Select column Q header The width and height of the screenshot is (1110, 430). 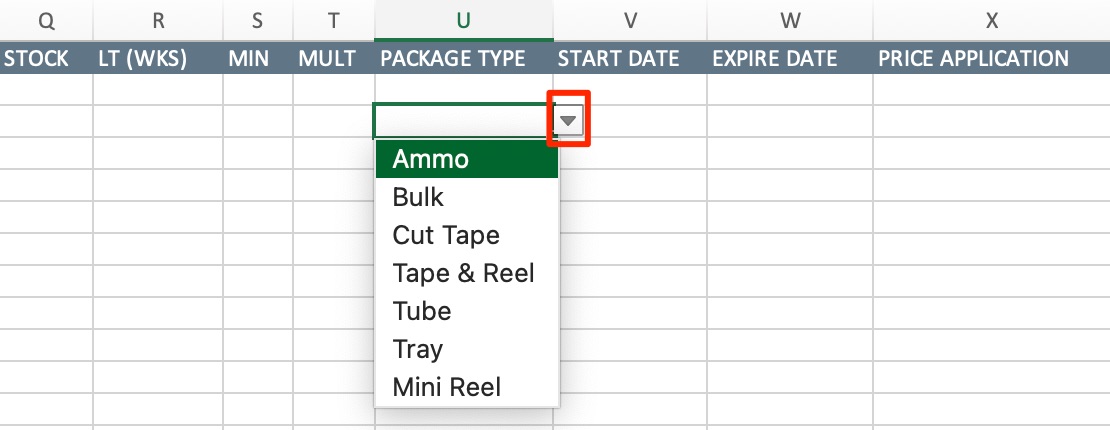click(46, 19)
